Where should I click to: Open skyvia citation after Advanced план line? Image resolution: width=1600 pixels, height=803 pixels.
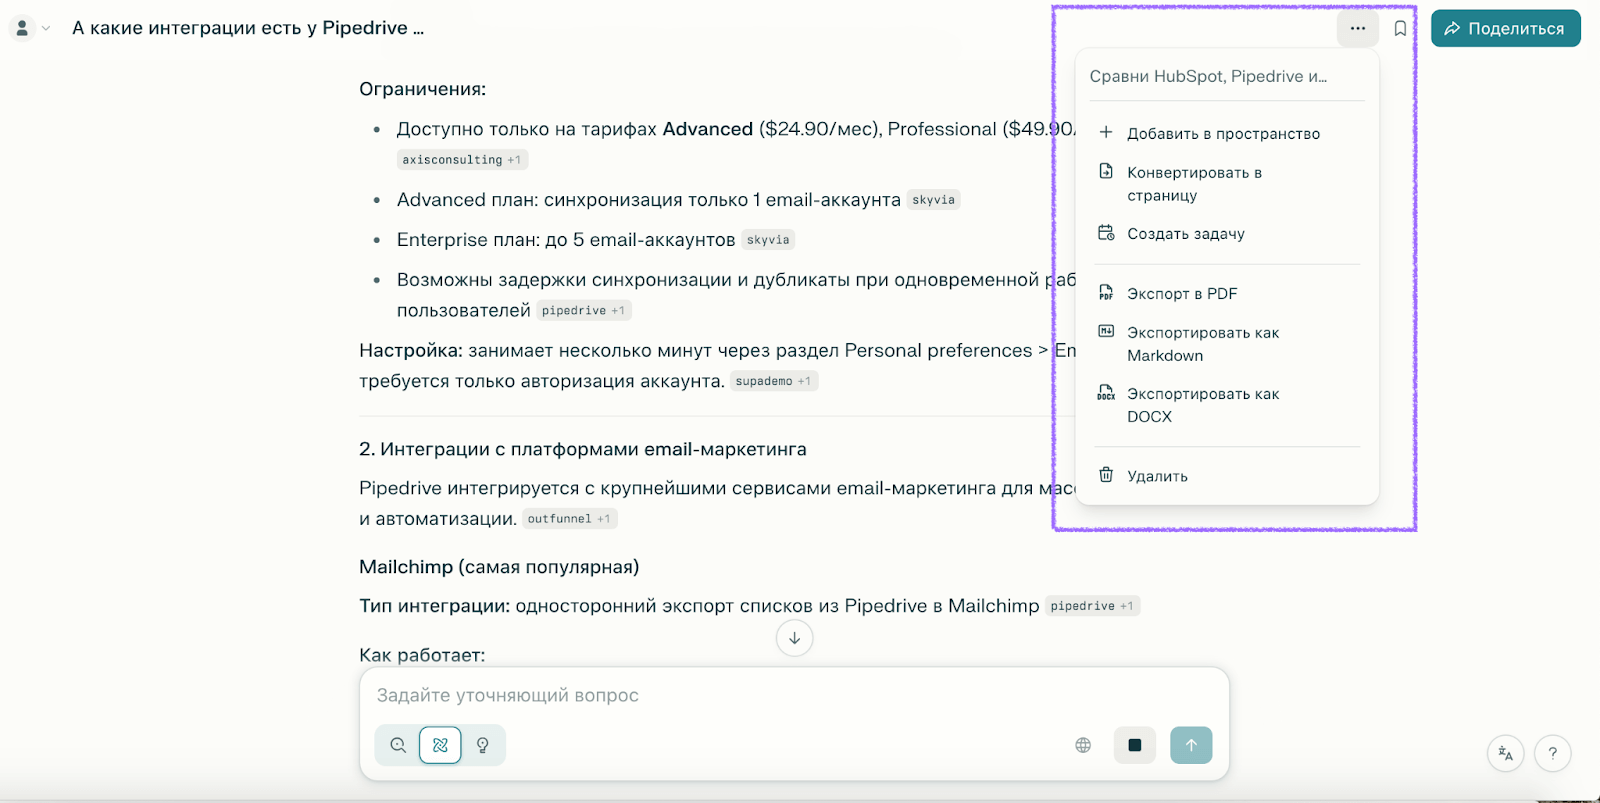(x=933, y=200)
